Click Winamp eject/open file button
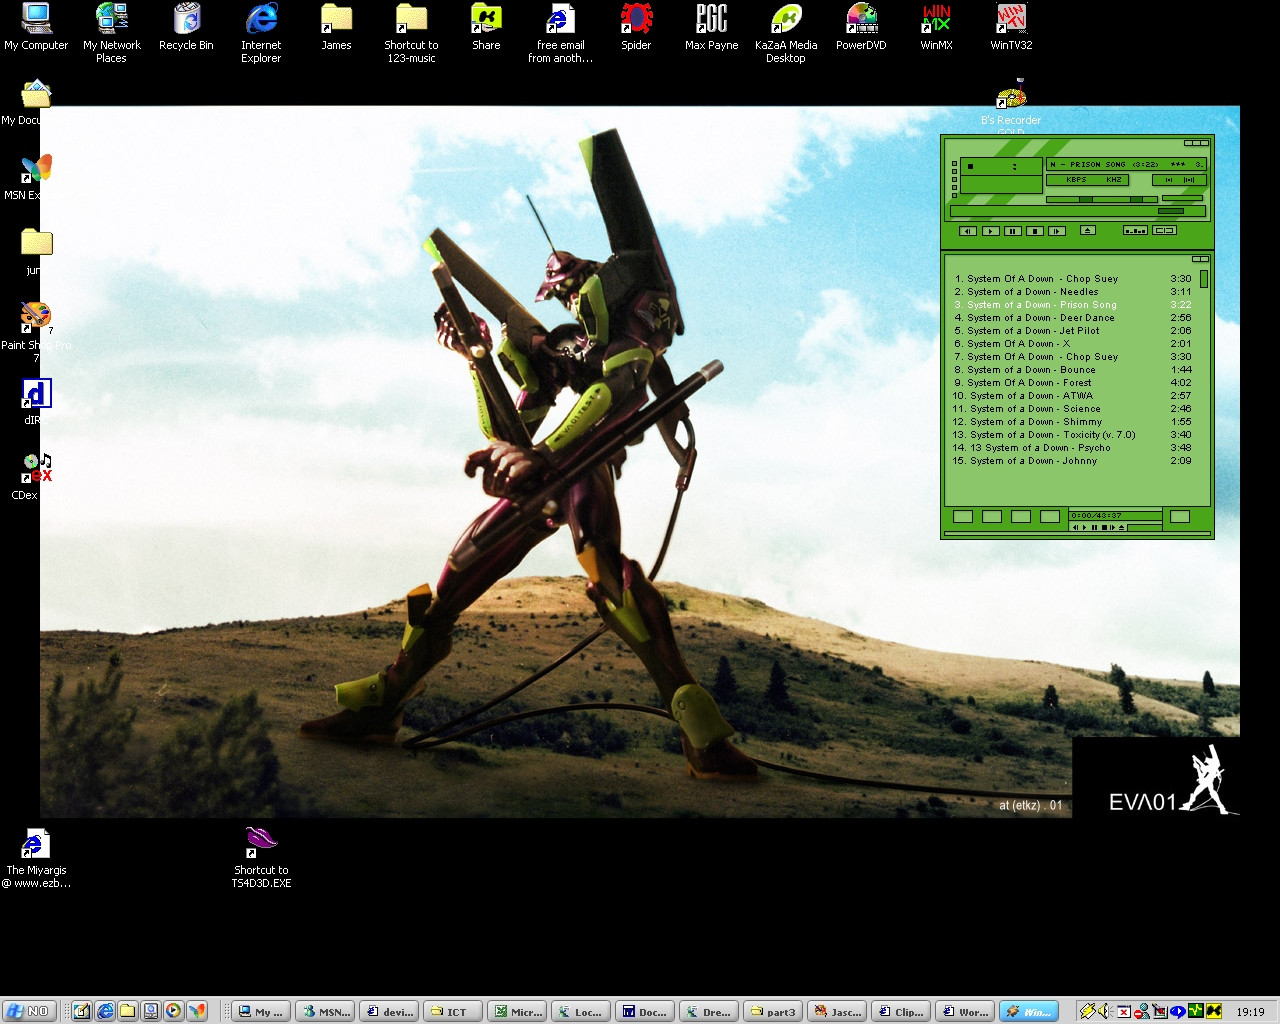 point(1088,231)
